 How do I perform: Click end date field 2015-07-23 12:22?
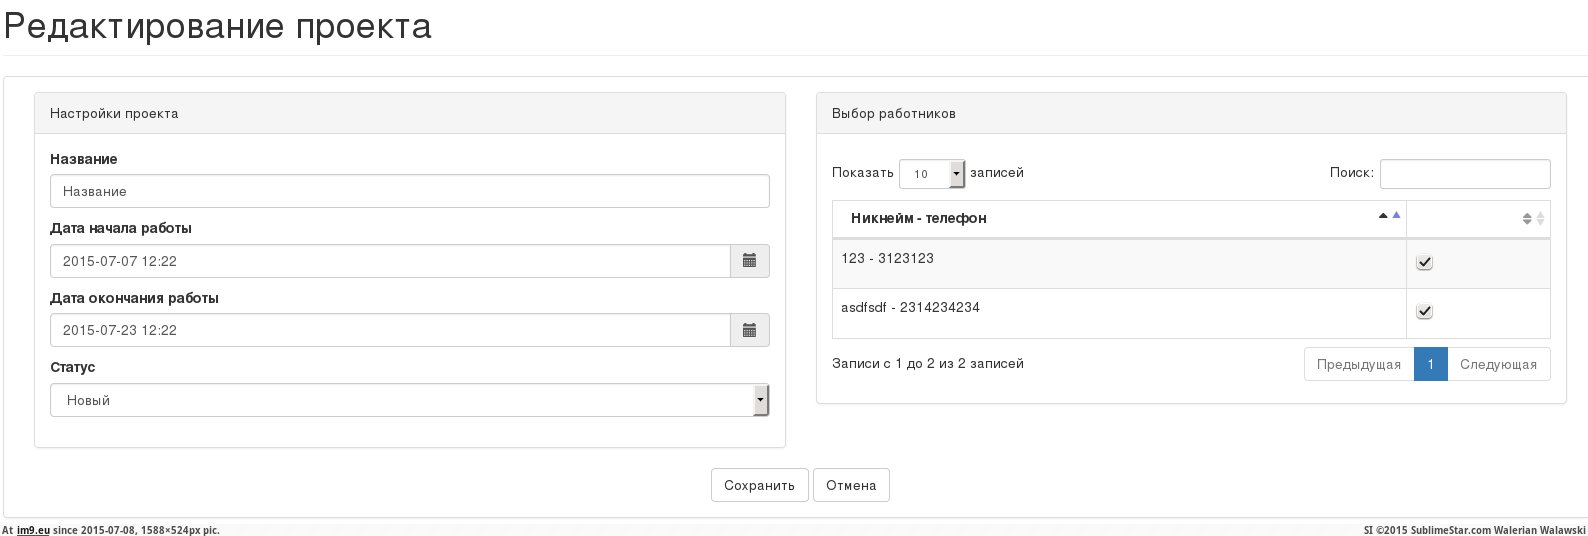coord(390,330)
